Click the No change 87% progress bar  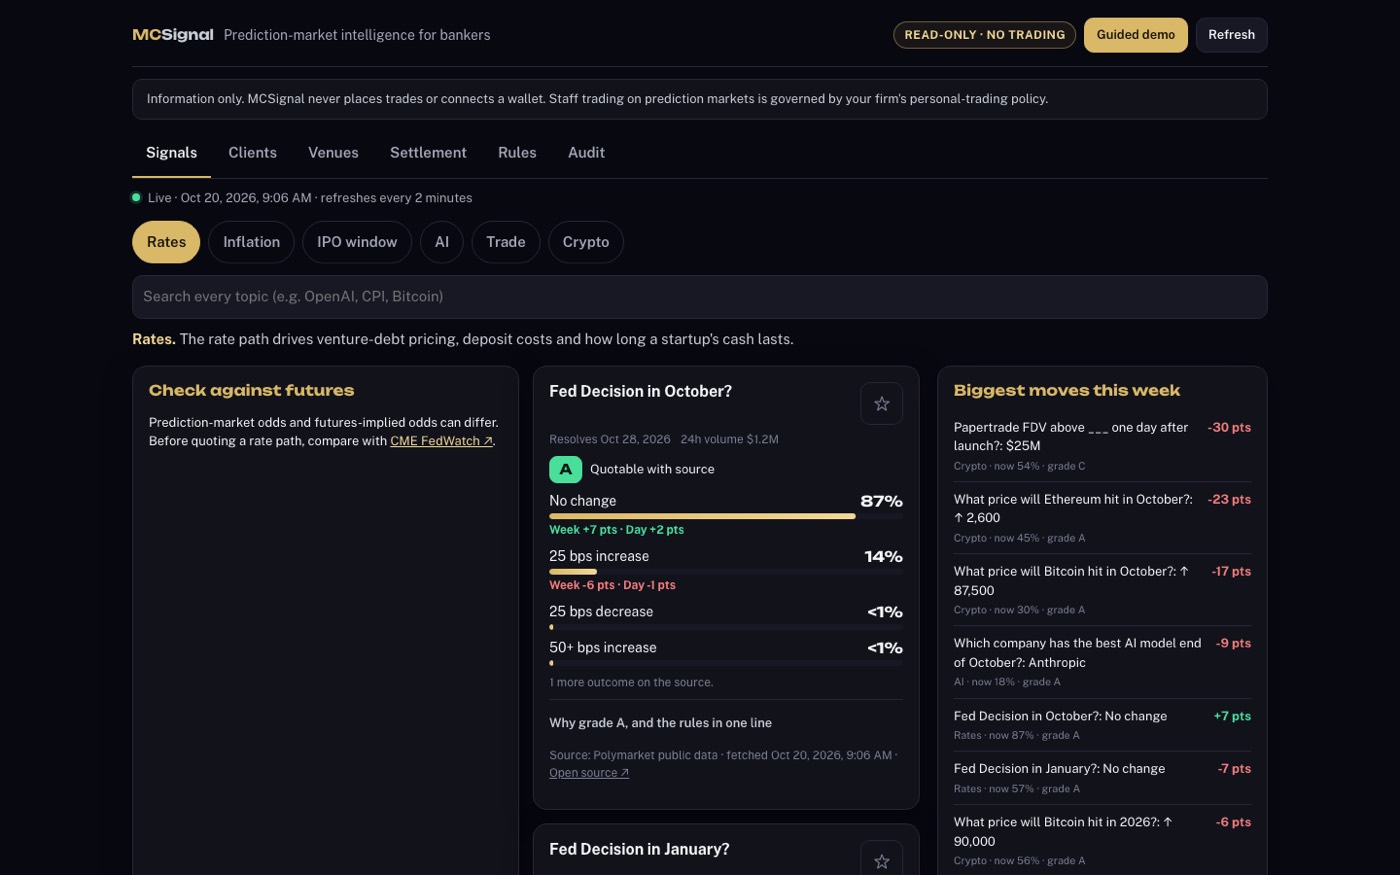[x=726, y=516]
